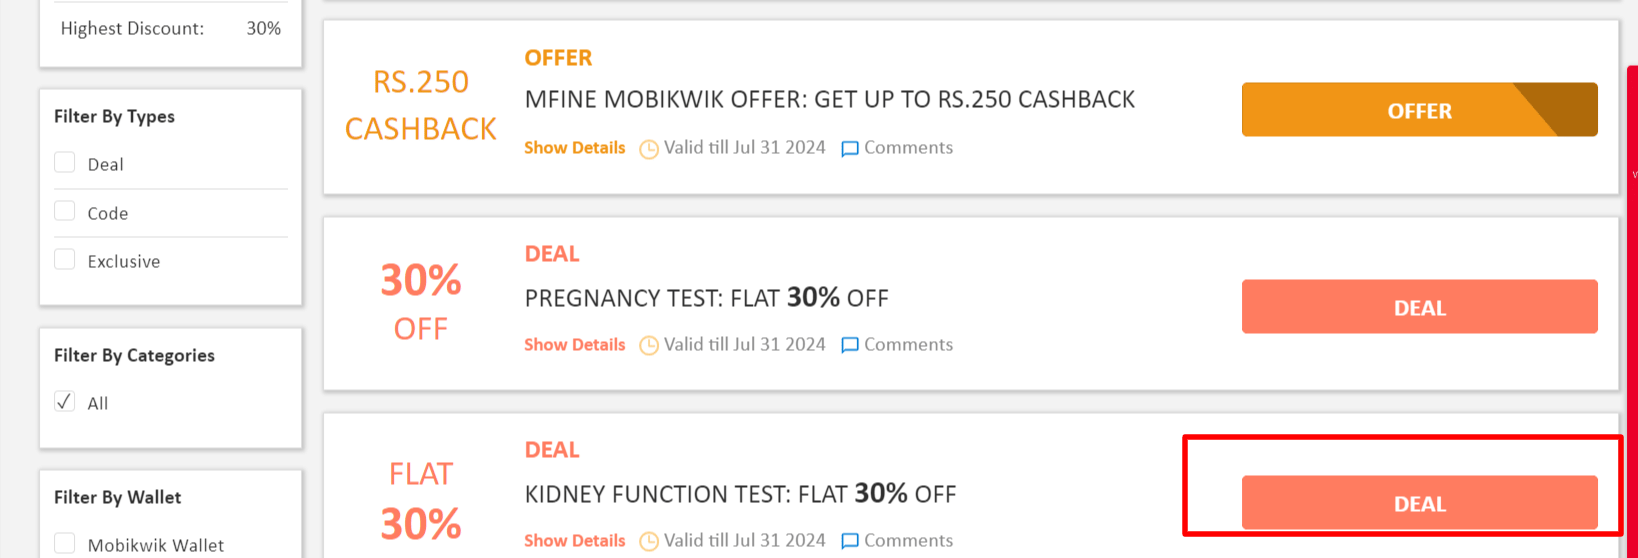This screenshot has width=1638, height=558.
Task: Show details of Kidney Function Test deal
Action: click(x=574, y=541)
